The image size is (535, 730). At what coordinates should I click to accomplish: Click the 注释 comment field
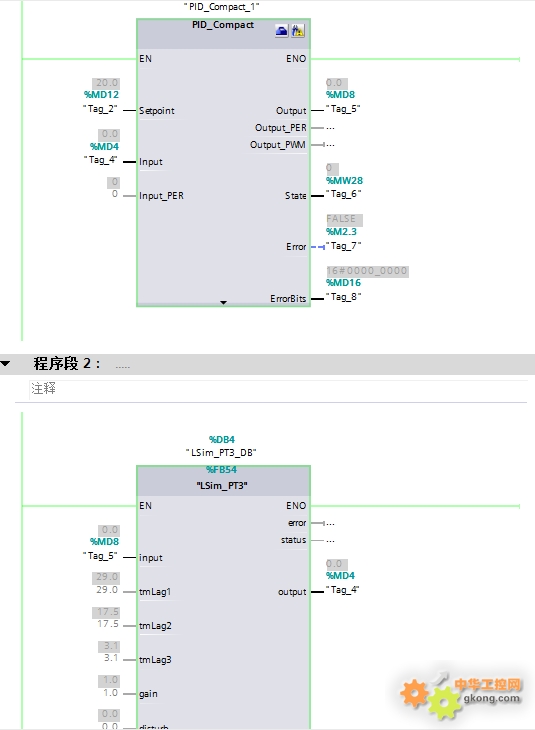pos(278,388)
